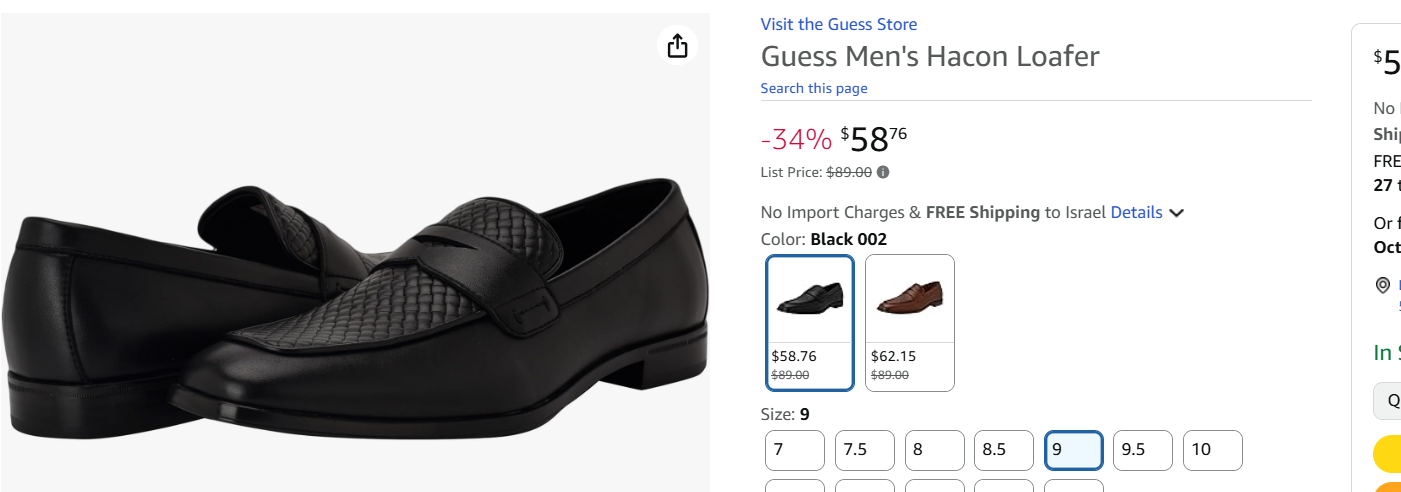
Task: Select size 9 option
Action: click(1073, 450)
